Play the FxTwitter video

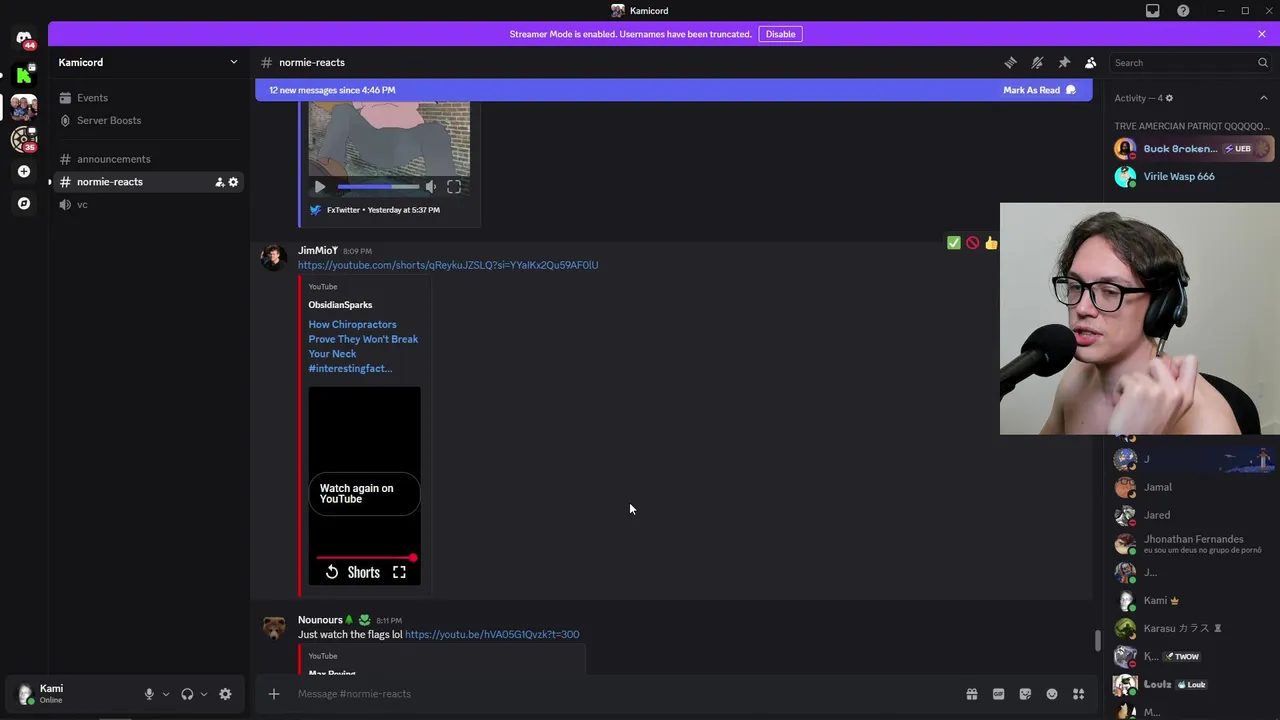click(320, 187)
